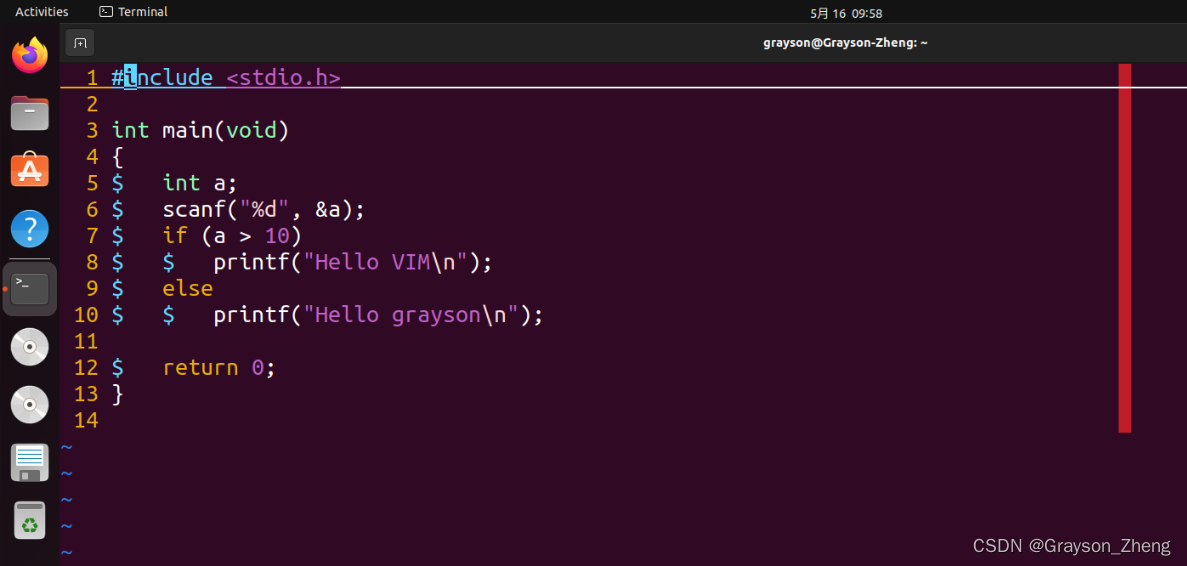Viewport: 1187px width, 566px height.
Task: Open the Terminal app menu
Action: [134, 12]
